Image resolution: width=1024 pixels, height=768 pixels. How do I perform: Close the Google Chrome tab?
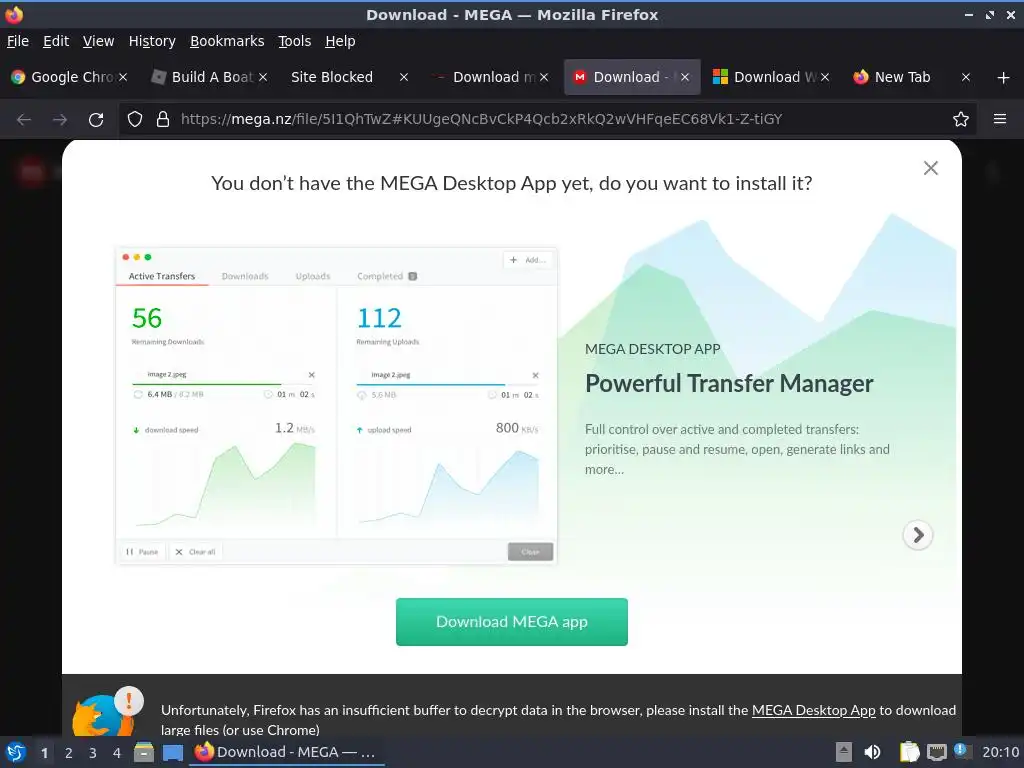(x=123, y=77)
